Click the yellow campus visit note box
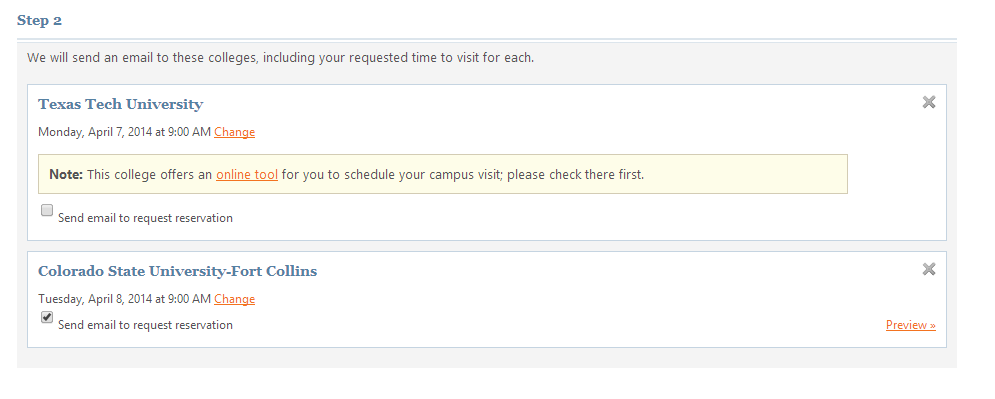Image resolution: width=995 pixels, height=399 pixels. [x=443, y=174]
